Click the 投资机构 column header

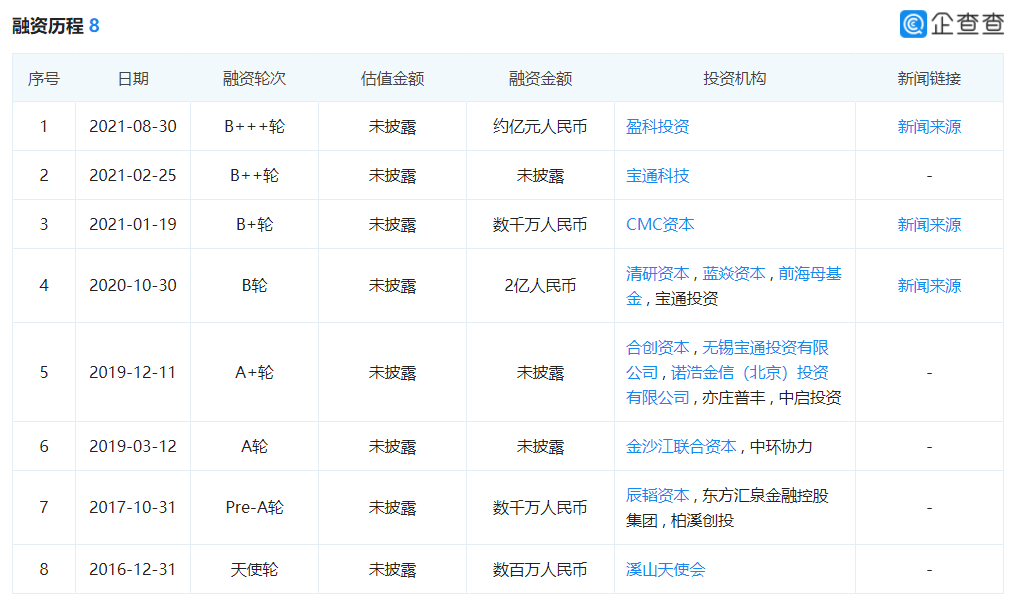(735, 78)
